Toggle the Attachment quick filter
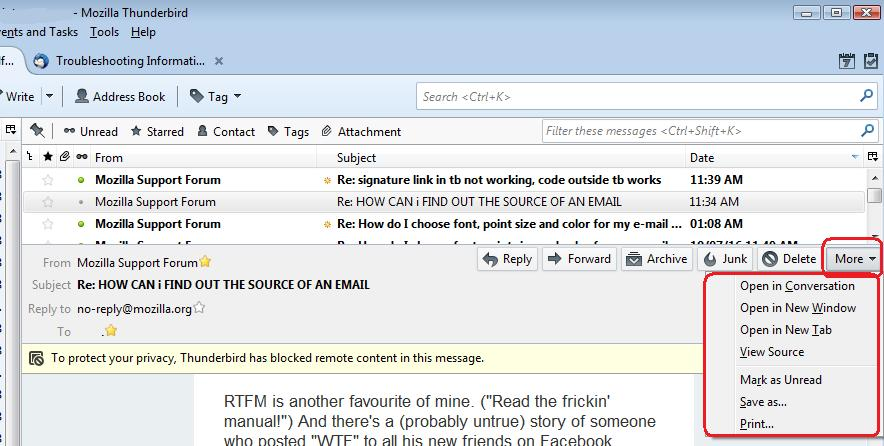The image size is (884, 446). click(x=361, y=131)
